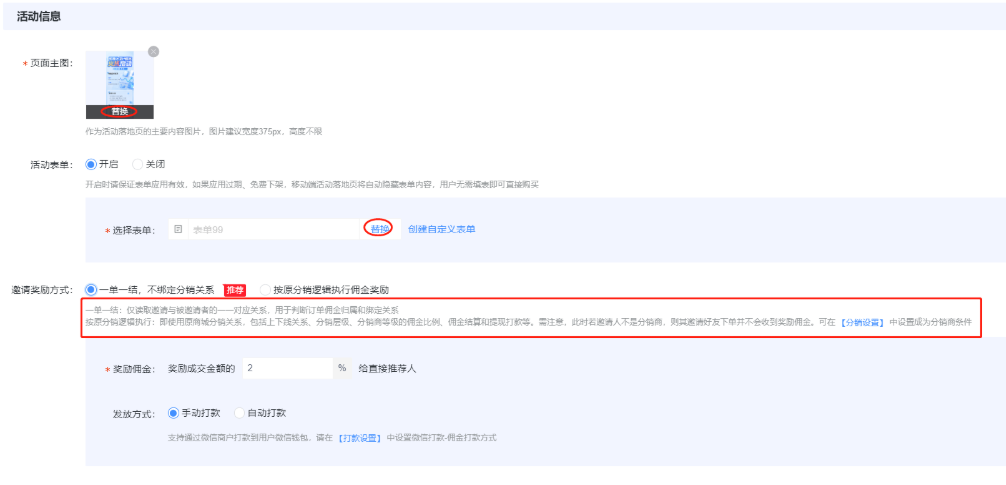Remove the page main image with X icon
Viewport: 1006px width, 485px height.
click(153, 52)
